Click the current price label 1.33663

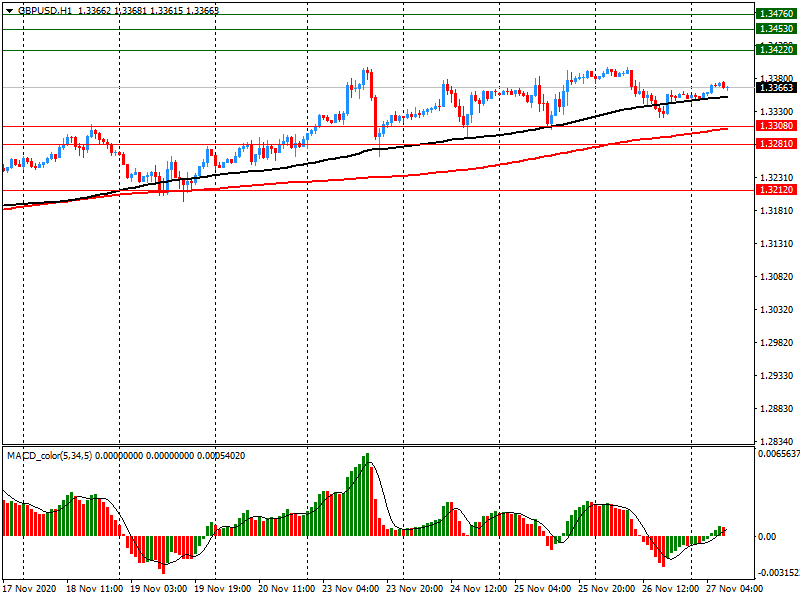[x=776, y=88]
